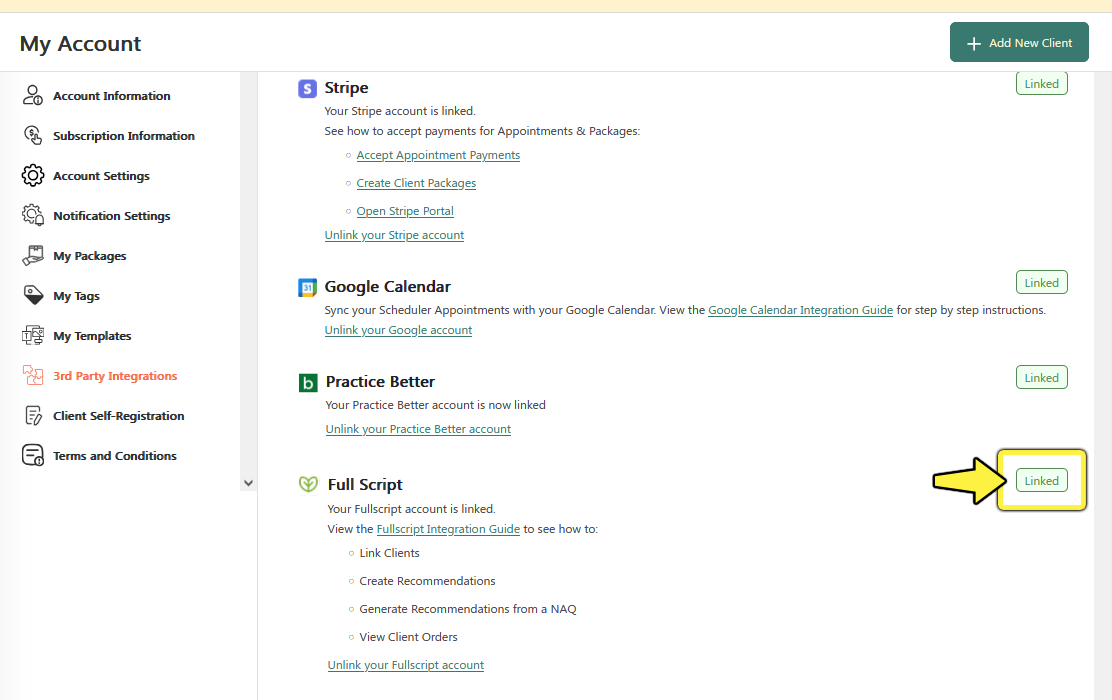
Task: Click Unlink your Stripe account
Action: click(394, 235)
